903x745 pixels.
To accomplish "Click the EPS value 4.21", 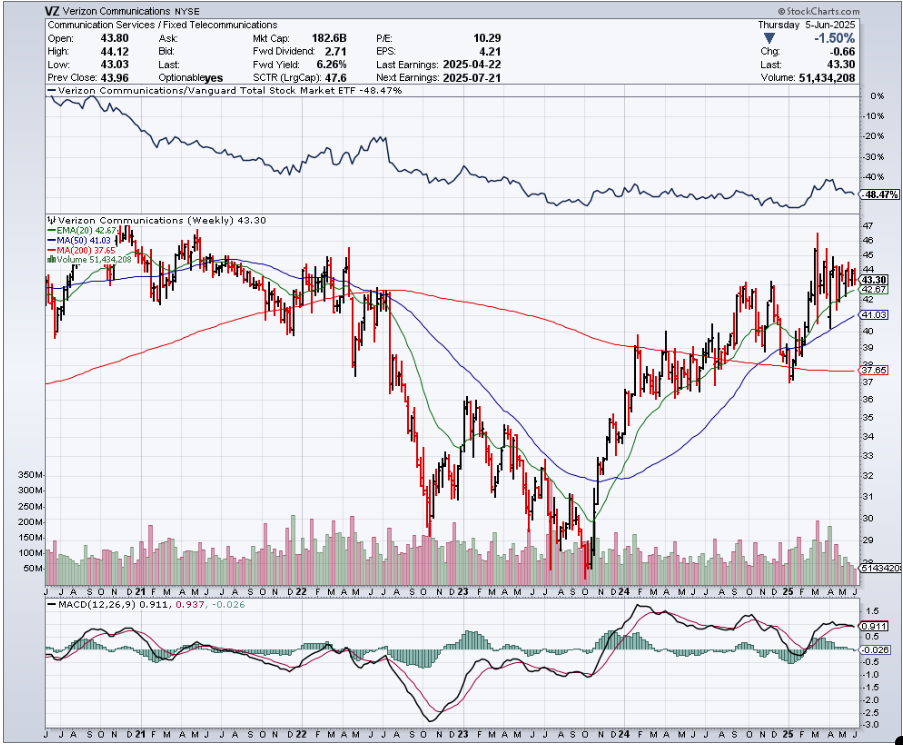I will (x=490, y=51).
